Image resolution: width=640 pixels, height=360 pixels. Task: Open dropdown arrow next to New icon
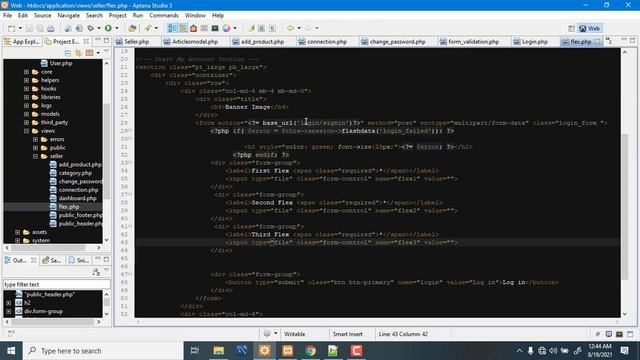[20, 28]
